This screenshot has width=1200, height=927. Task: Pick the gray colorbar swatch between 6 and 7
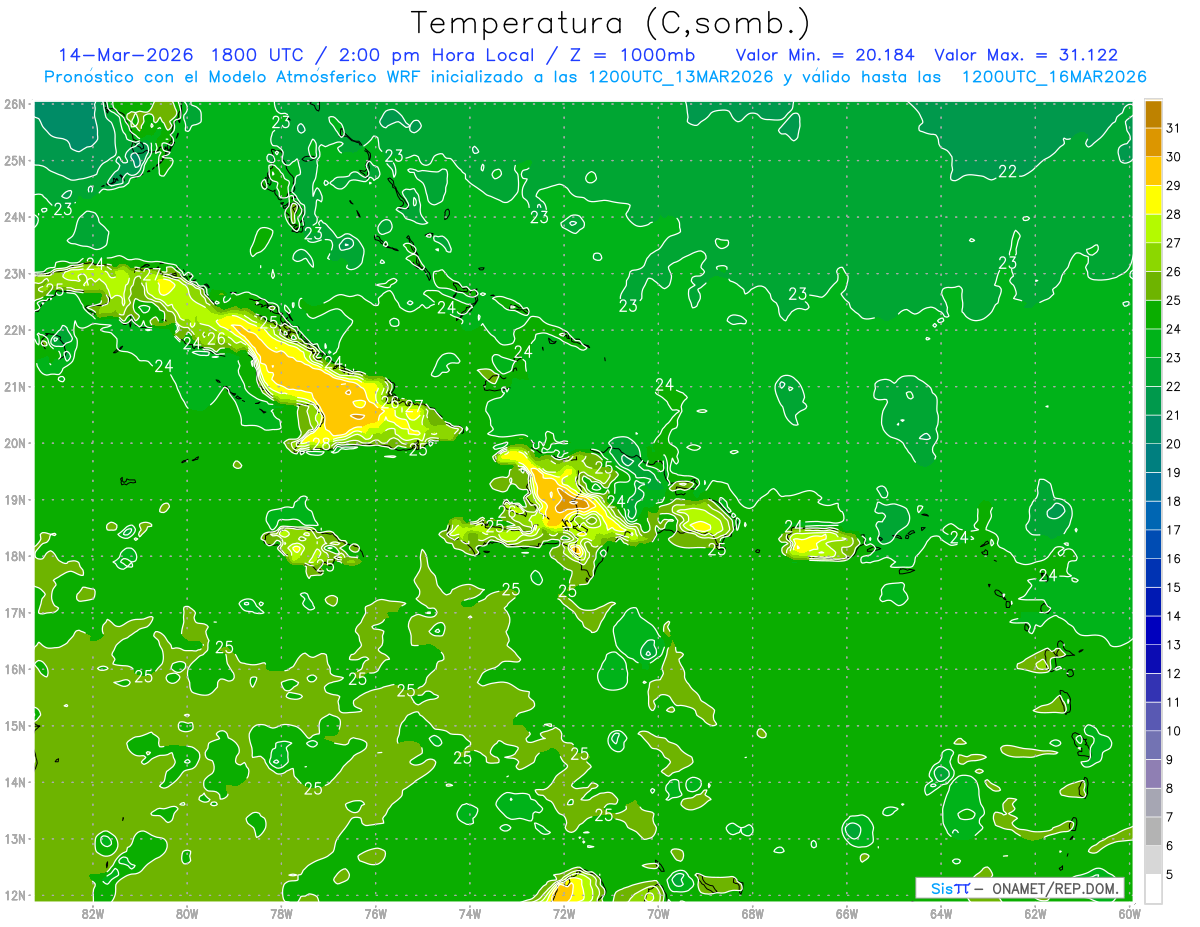(x=1153, y=831)
